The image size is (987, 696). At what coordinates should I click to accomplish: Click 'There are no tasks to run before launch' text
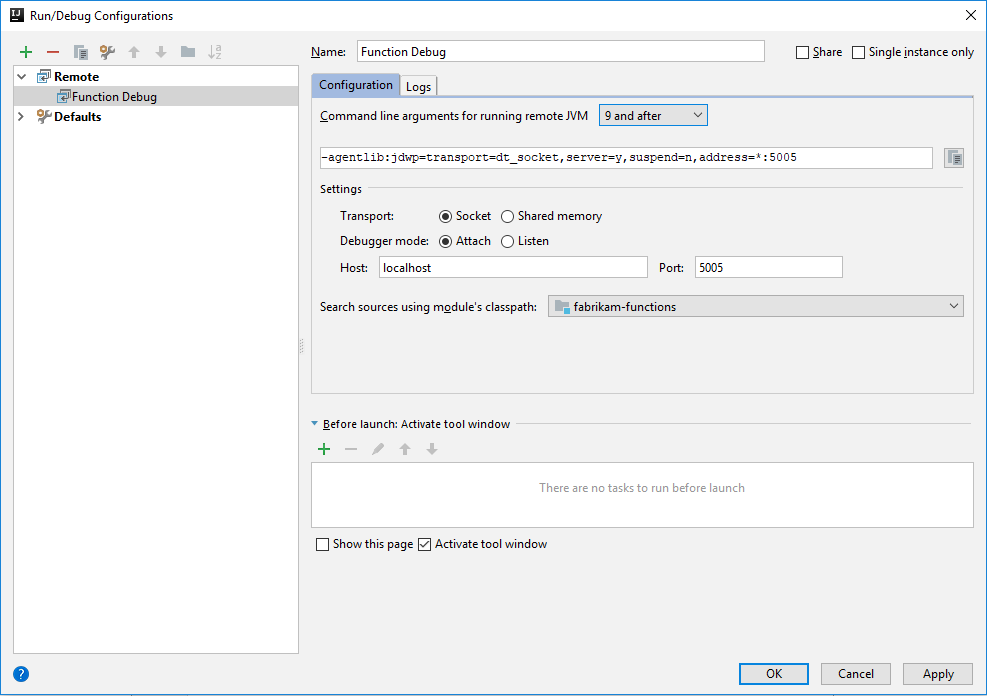pyautogui.click(x=642, y=488)
